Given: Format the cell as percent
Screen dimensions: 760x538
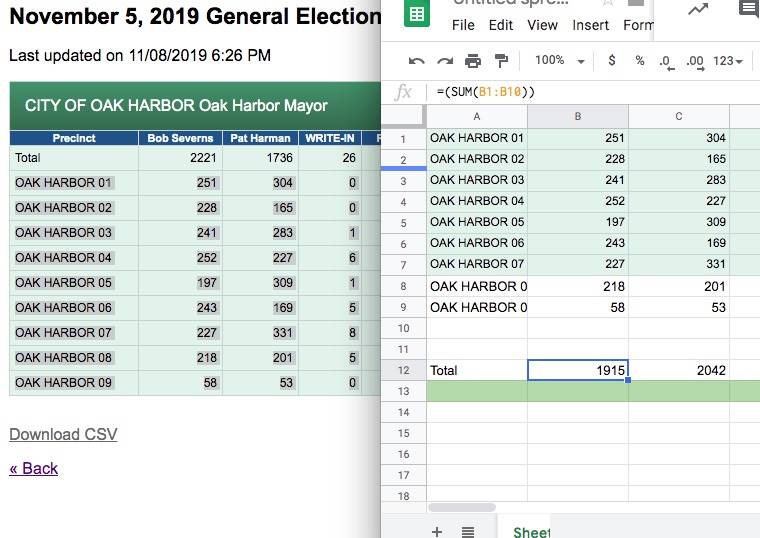Looking at the screenshot, I should point(640,61).
